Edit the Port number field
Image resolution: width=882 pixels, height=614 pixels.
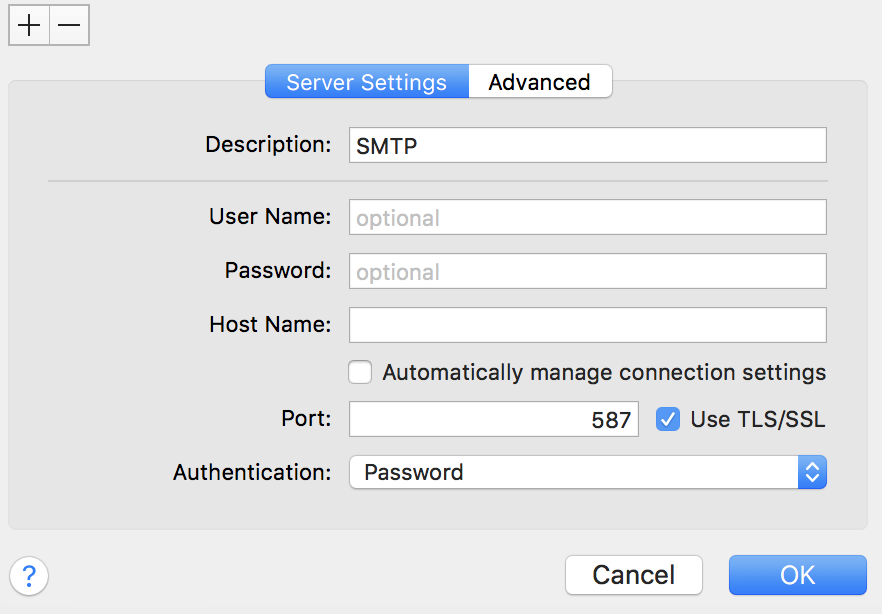click(x=493, y=419)
